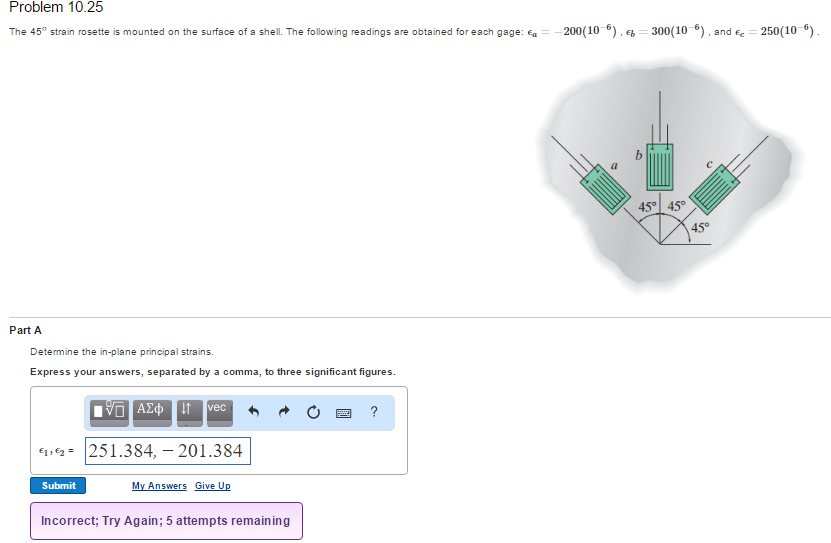This screenshot has height=543, width=831.
Task: Click the 'Express your answers' instruction text
Action: click(213, 372)
